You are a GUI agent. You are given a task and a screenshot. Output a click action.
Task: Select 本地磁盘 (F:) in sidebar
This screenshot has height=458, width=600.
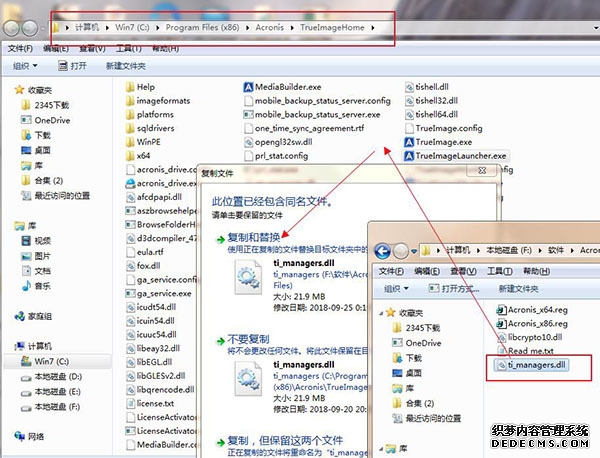(x=51, y=407)
